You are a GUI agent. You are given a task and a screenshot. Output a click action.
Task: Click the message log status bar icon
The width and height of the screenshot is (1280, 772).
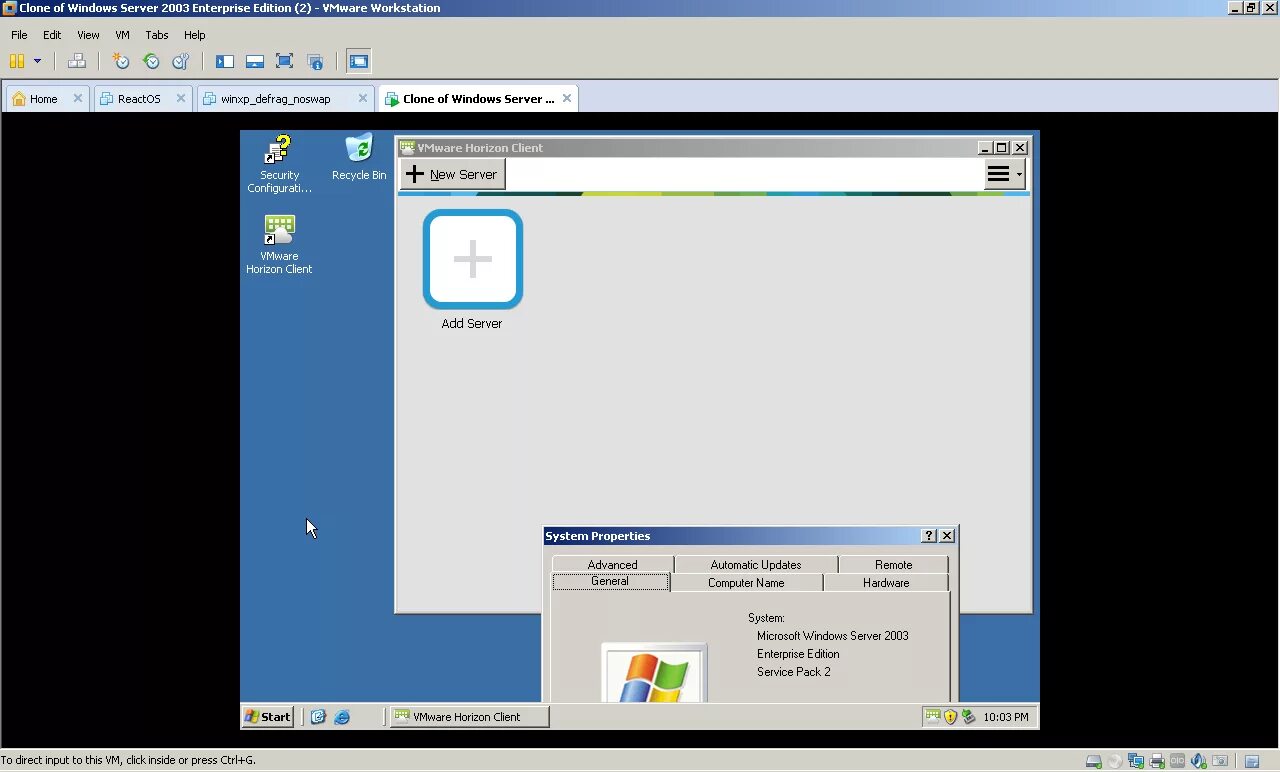[x=1252, y=762]
